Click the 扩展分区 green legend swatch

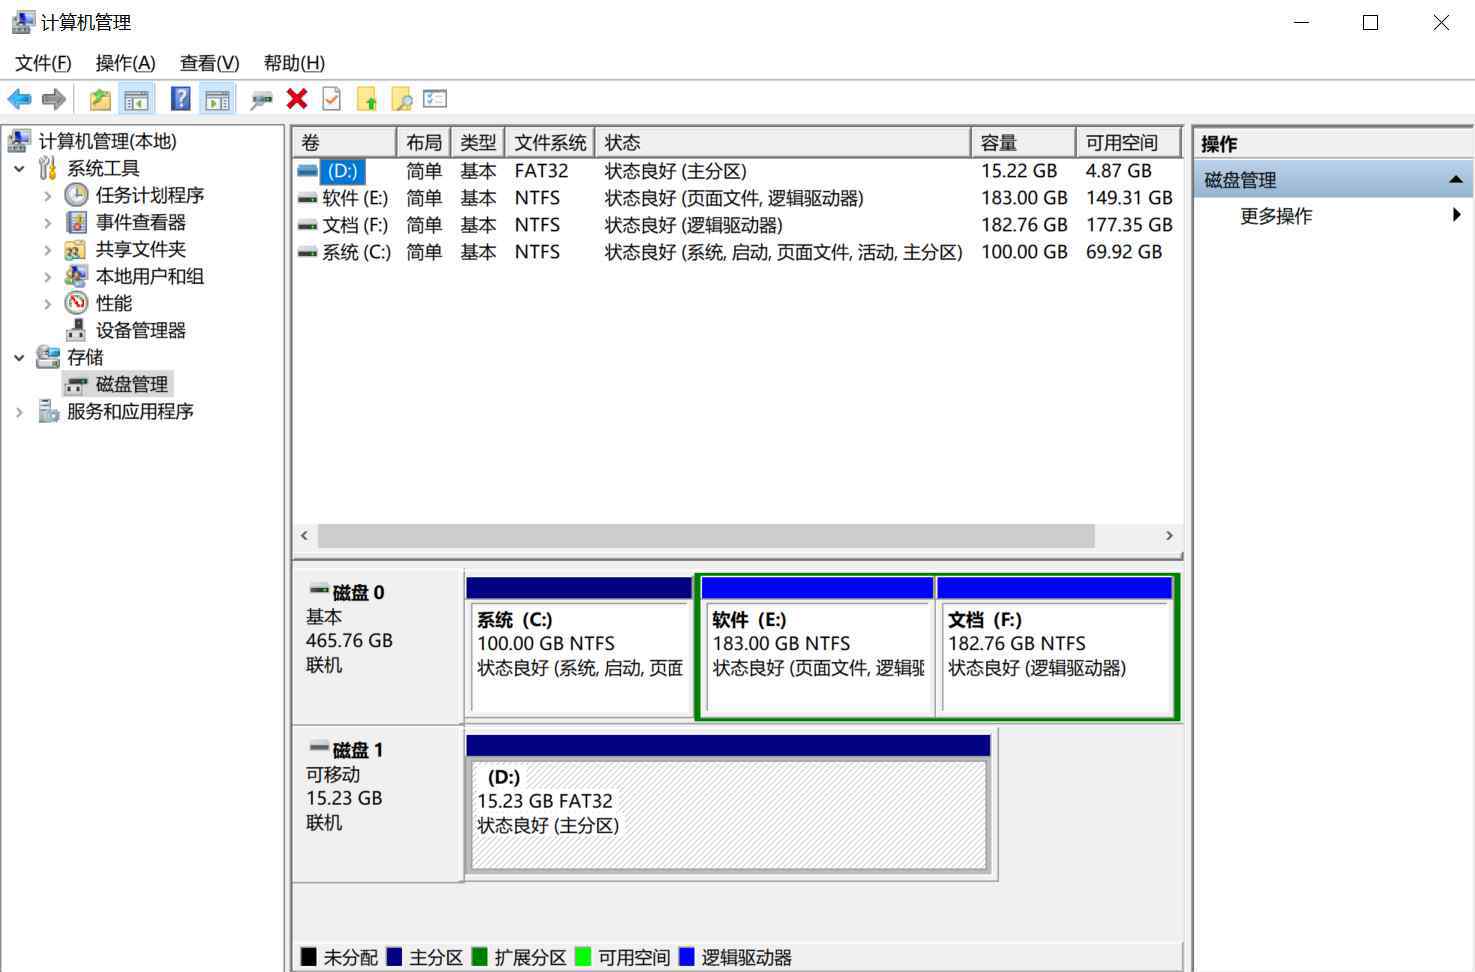point(479,957)
